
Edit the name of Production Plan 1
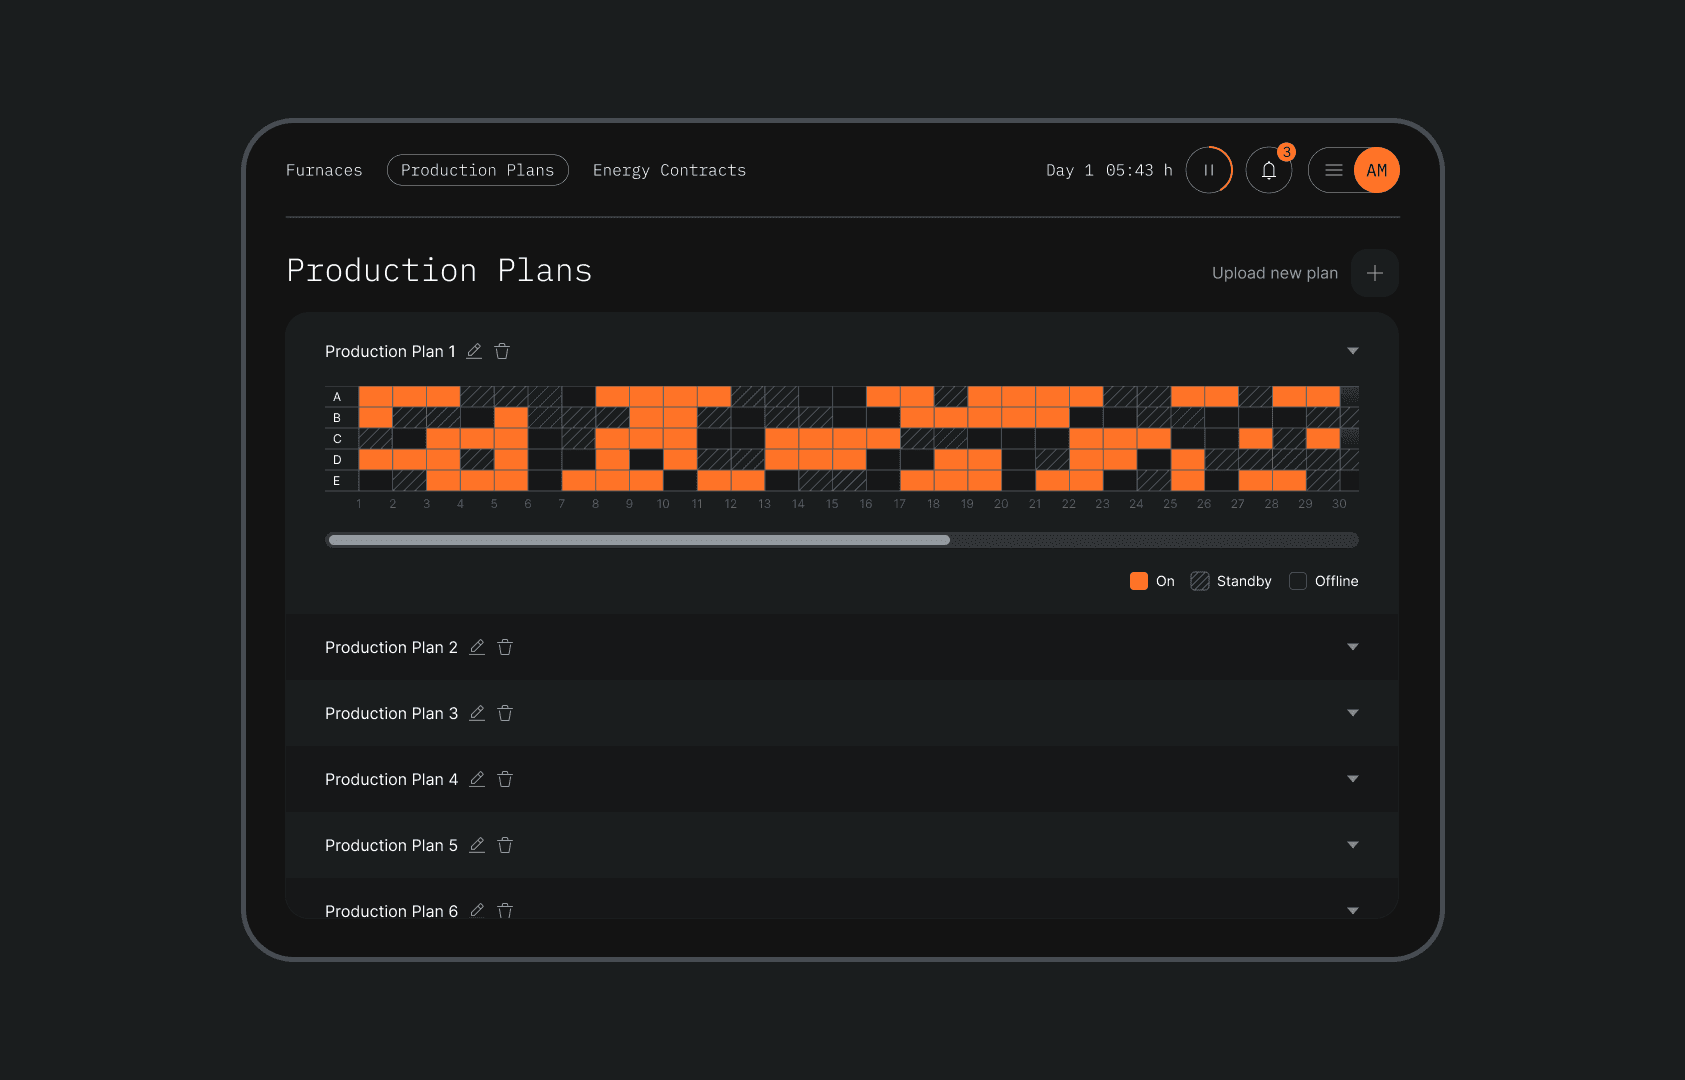(474, 351)
